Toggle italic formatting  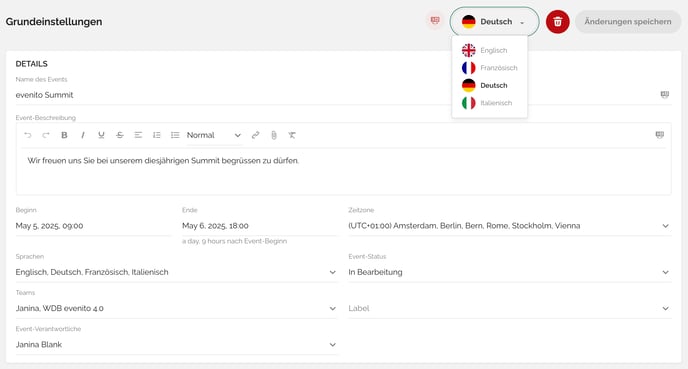[82, 135]
